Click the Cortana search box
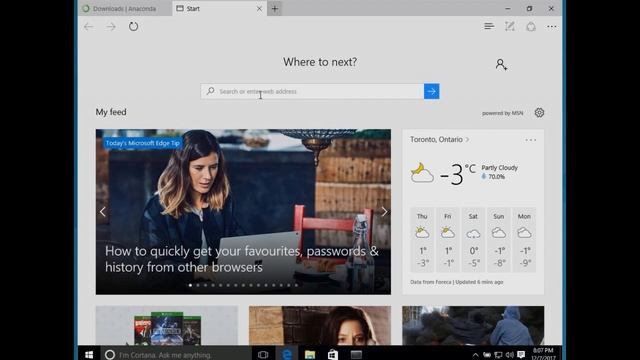Image resolution: width=640 pixels, height=360 pixels. tap(176, 354)
